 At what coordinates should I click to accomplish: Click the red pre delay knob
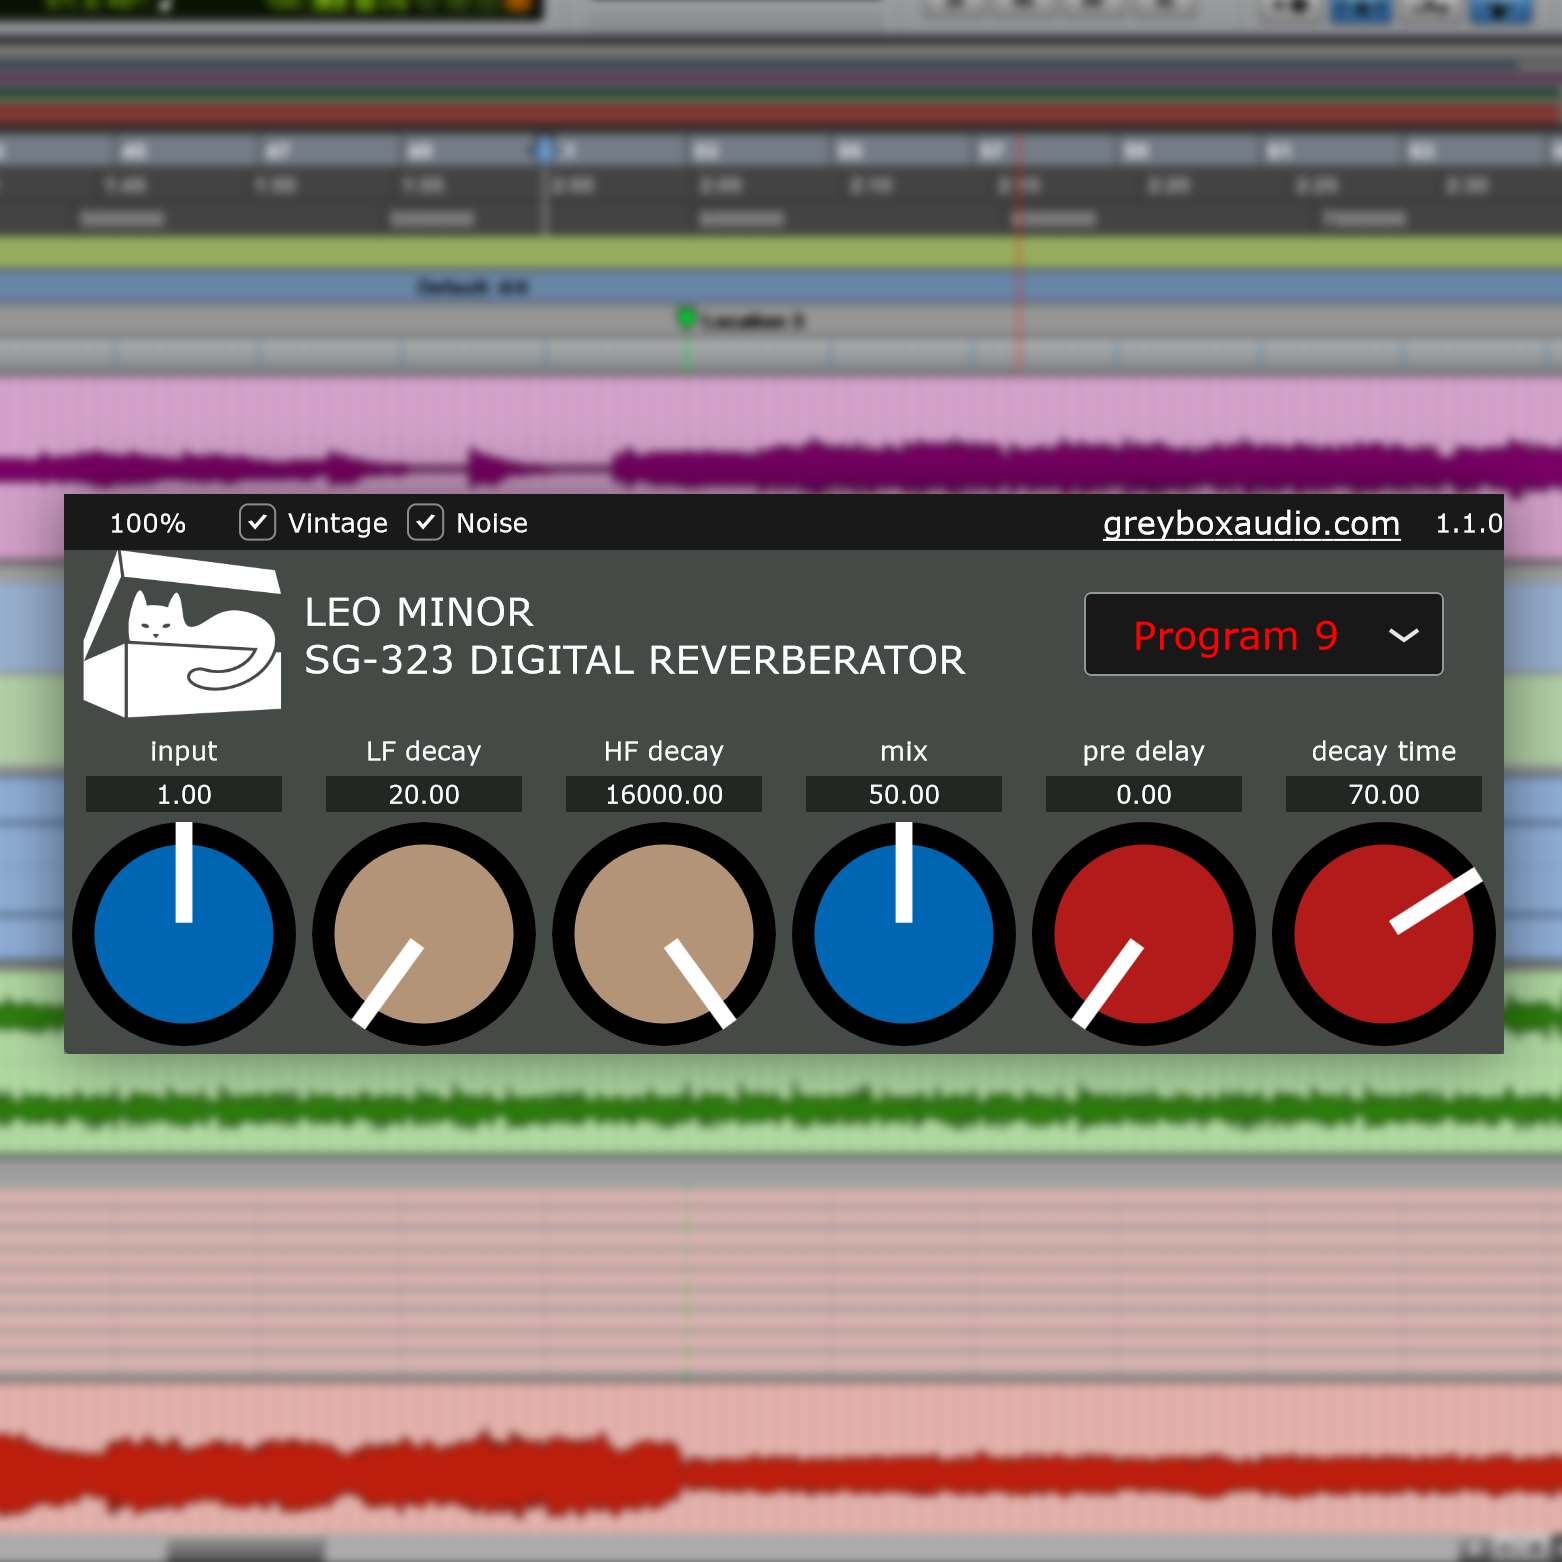point(1144,934)
